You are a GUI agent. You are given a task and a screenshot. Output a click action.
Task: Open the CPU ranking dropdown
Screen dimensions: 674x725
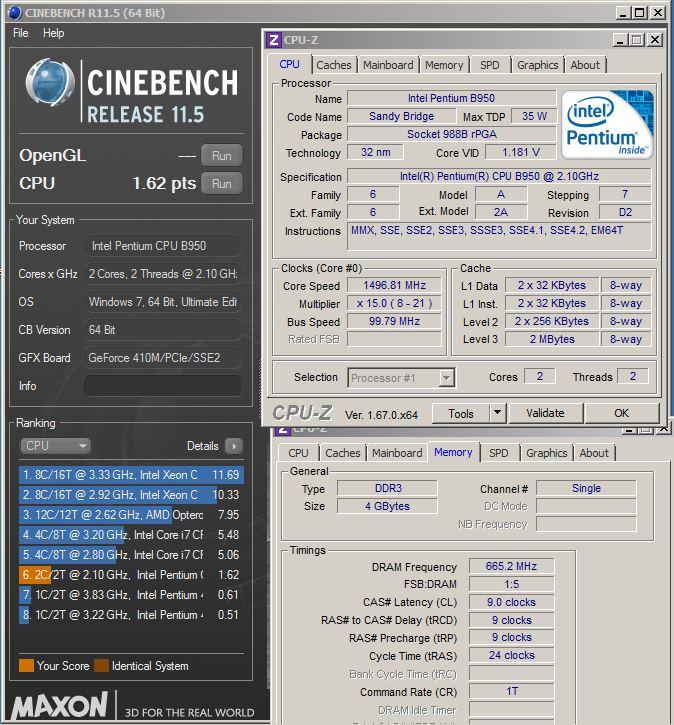55,446
